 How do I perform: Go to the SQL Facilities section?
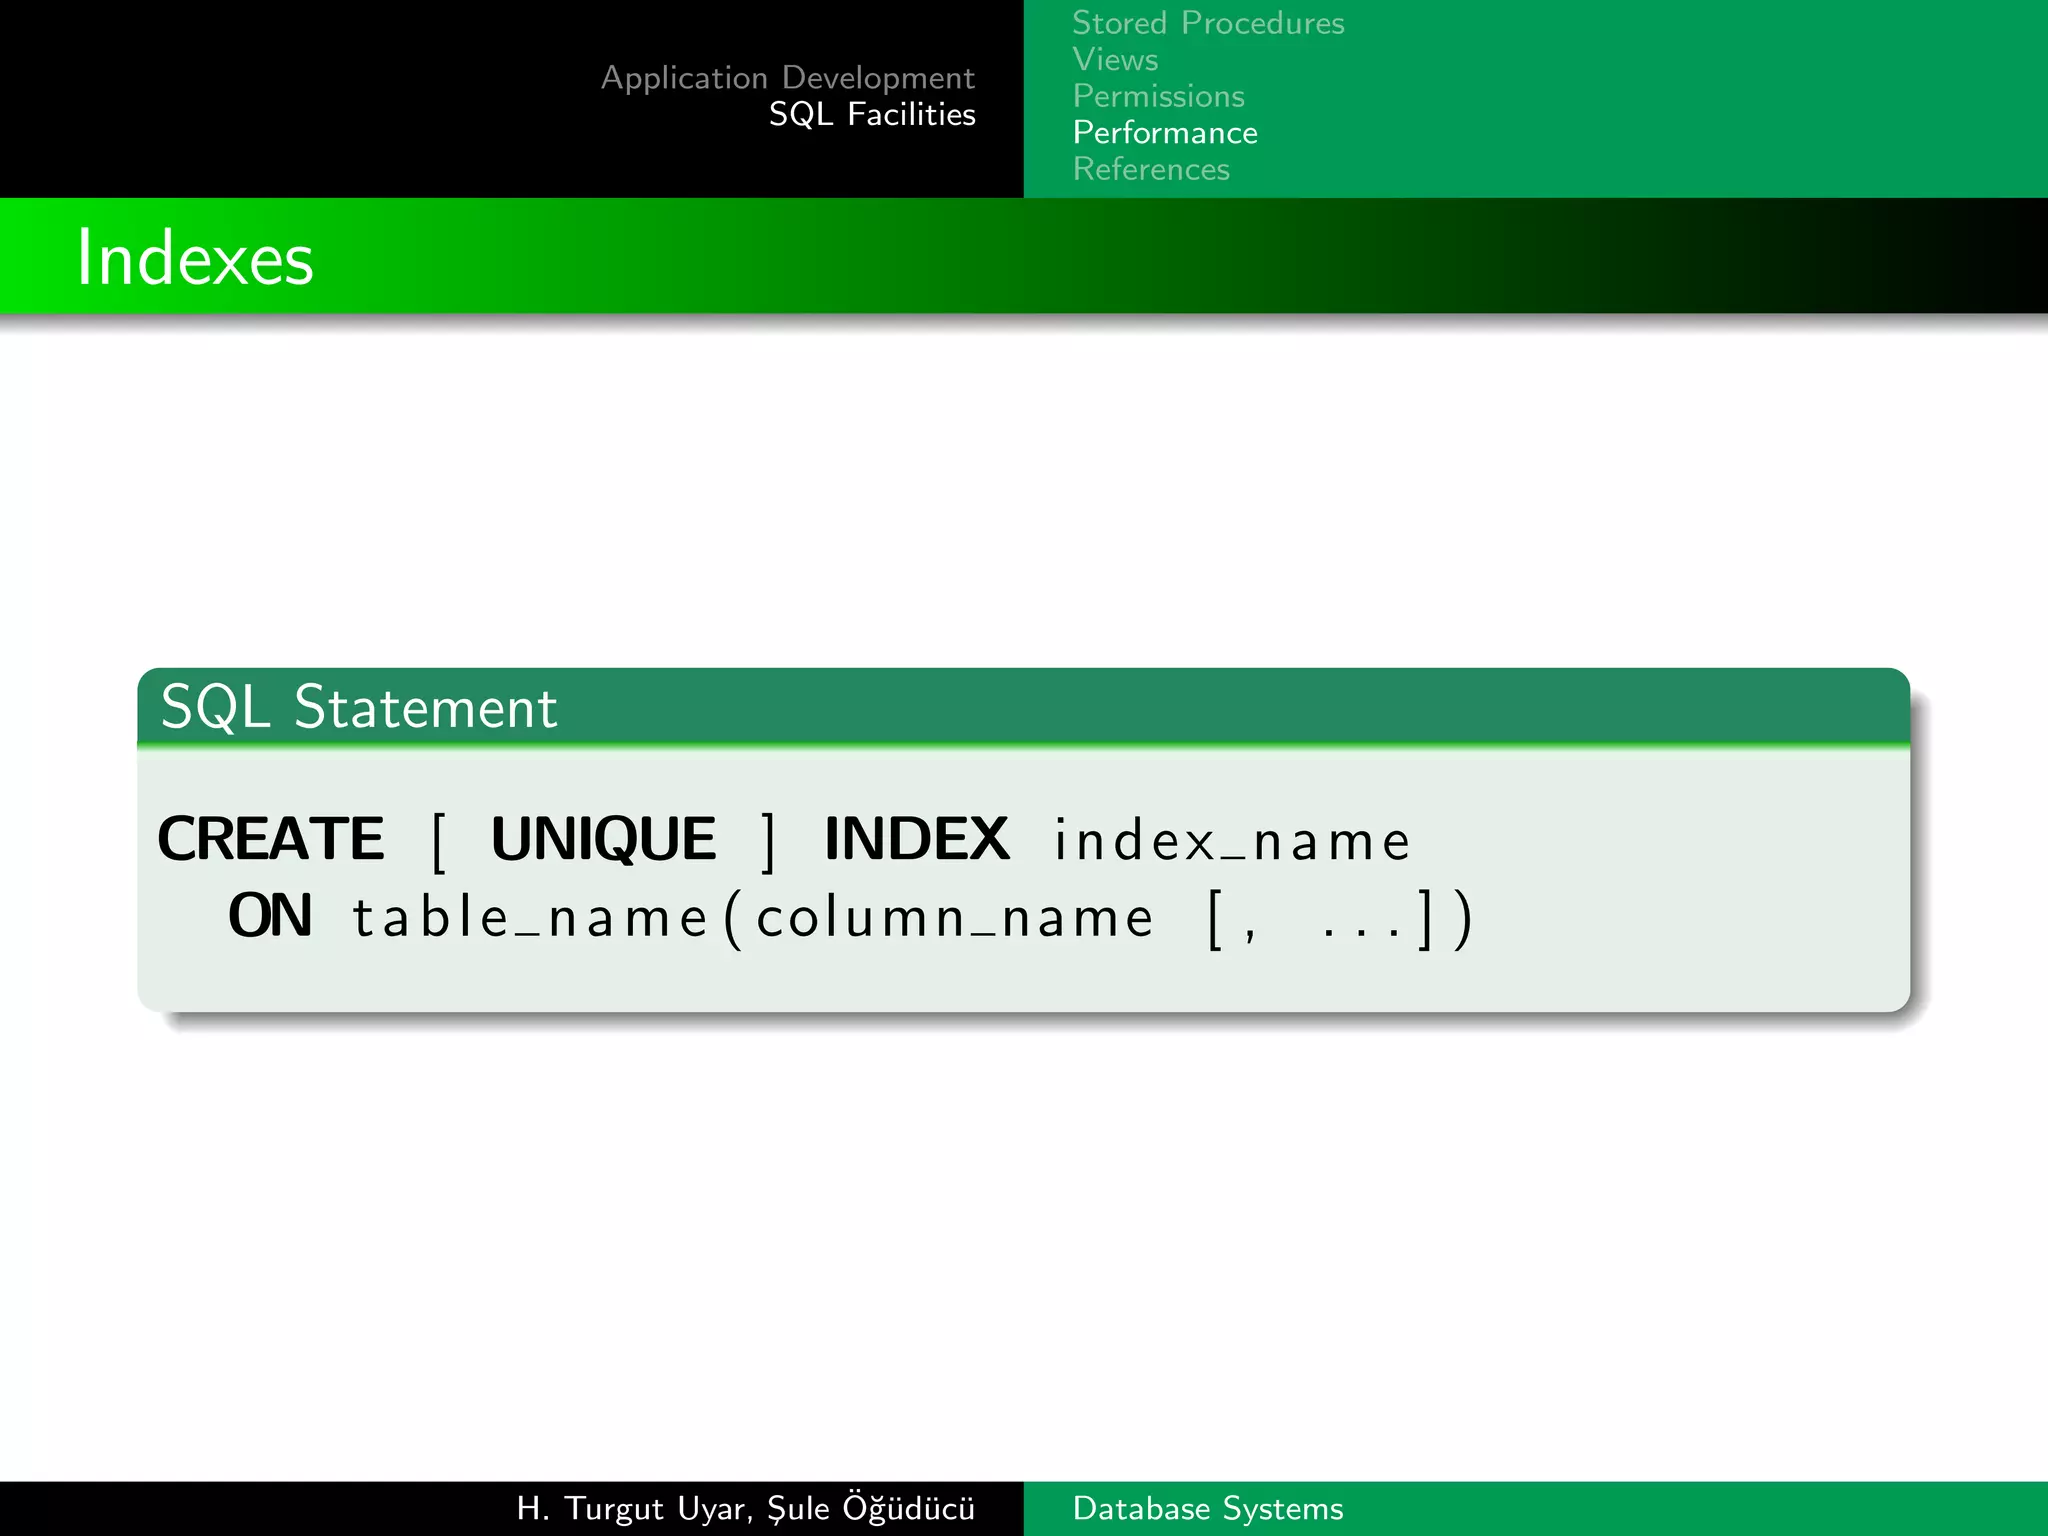pos(872,115)
